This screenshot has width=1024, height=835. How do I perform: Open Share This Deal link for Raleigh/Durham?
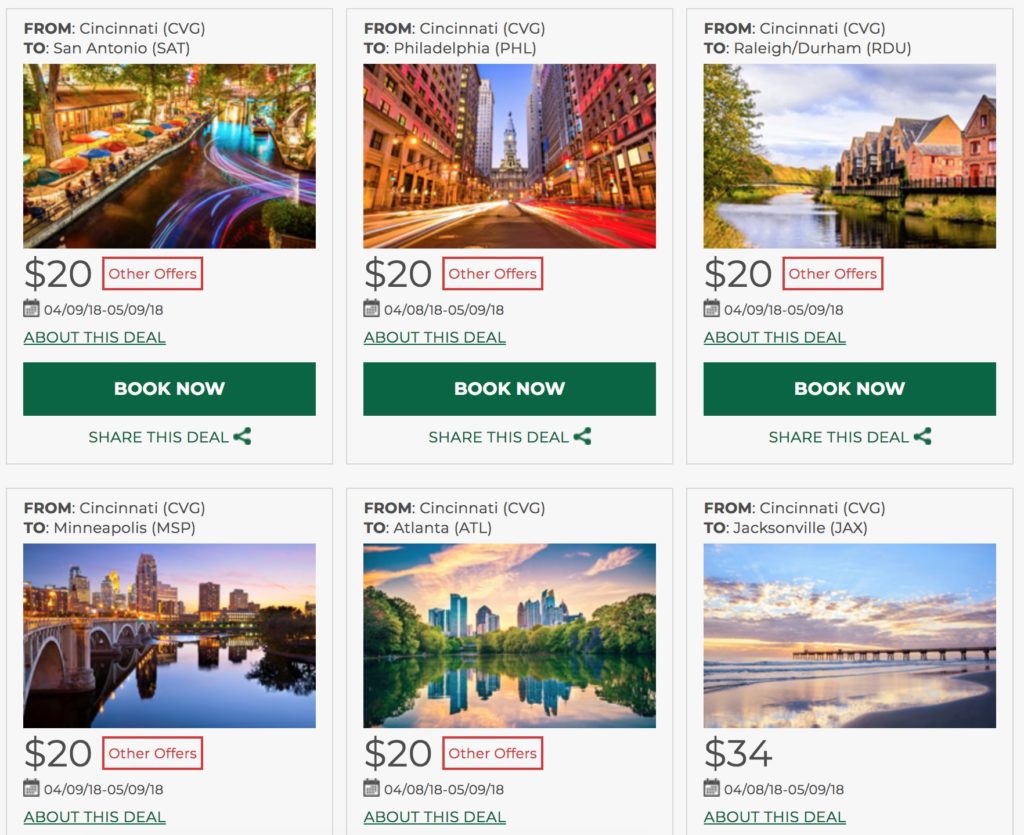(838, 437)
